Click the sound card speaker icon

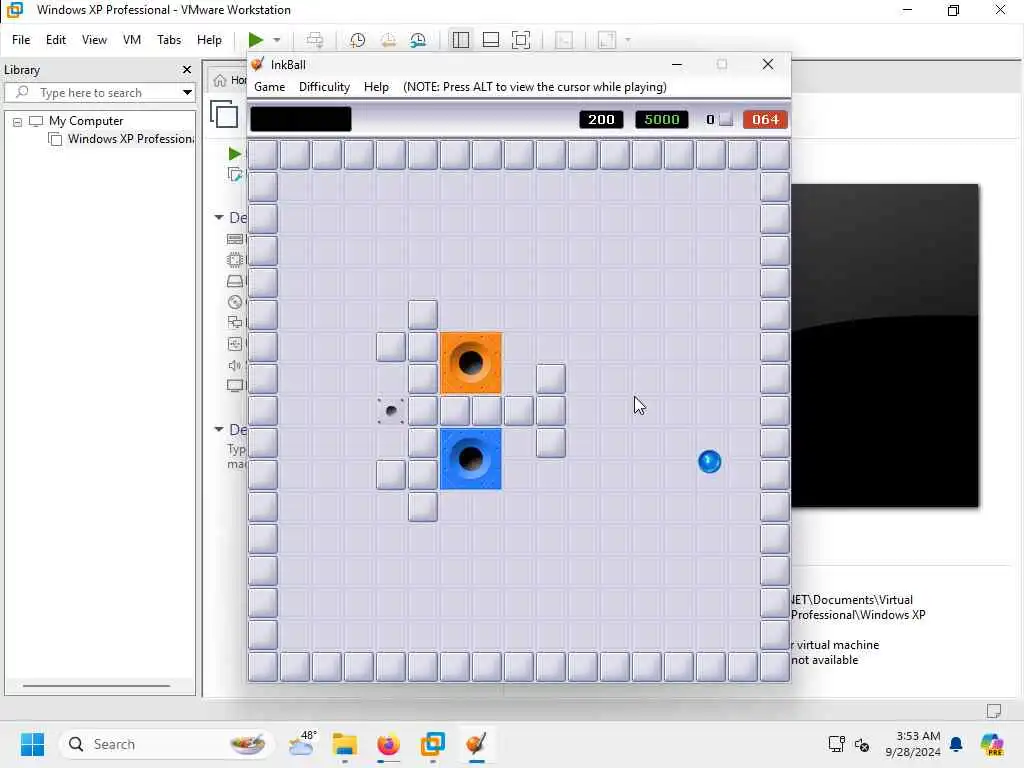pos(235,365)
